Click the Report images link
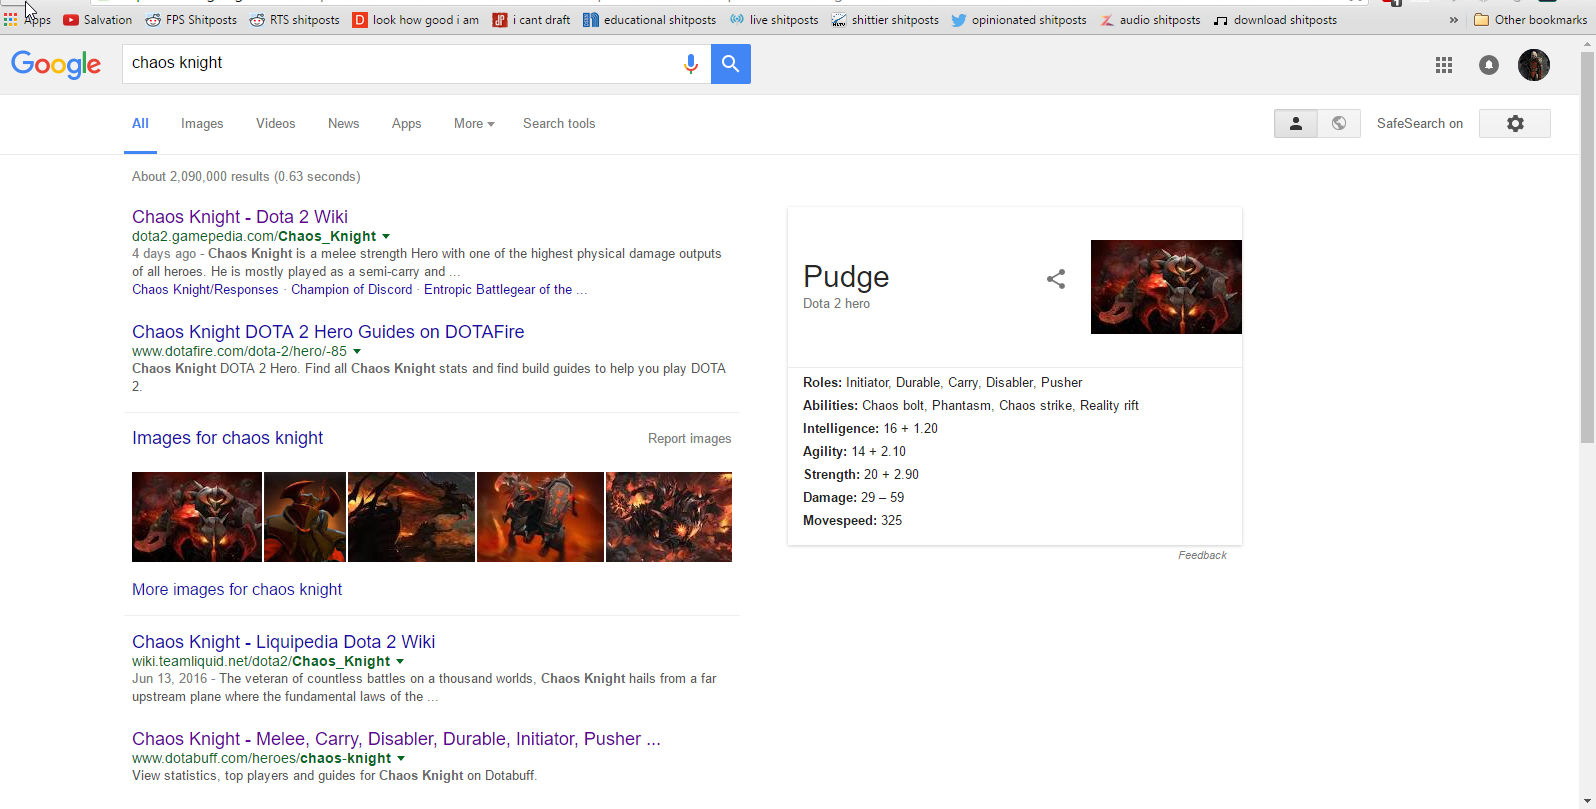This screenshot has width=1596, height=809. (689, 439)
